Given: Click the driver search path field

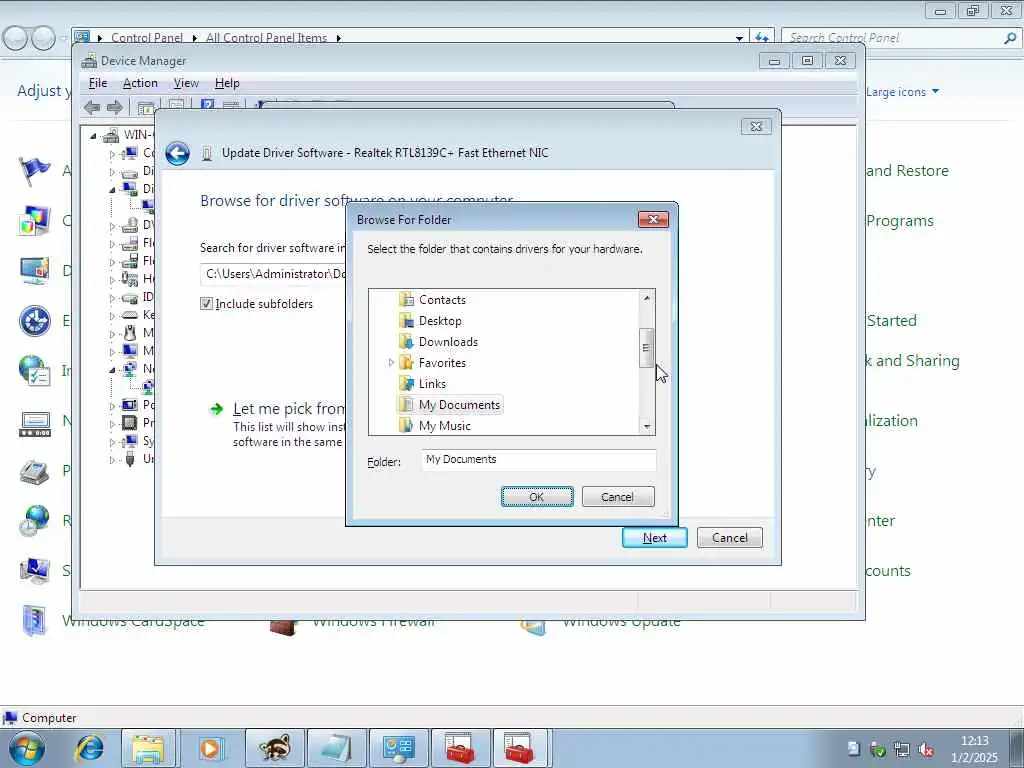Looking at the screenshot, I should [x=273, y=274].
